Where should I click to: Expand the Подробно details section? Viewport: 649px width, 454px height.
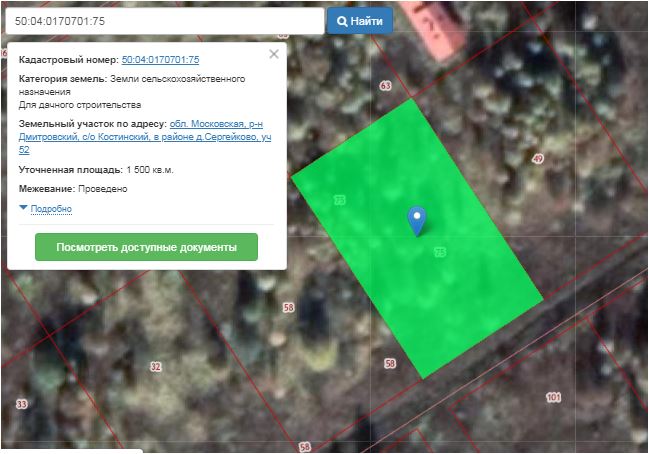[x=46, y=208]
